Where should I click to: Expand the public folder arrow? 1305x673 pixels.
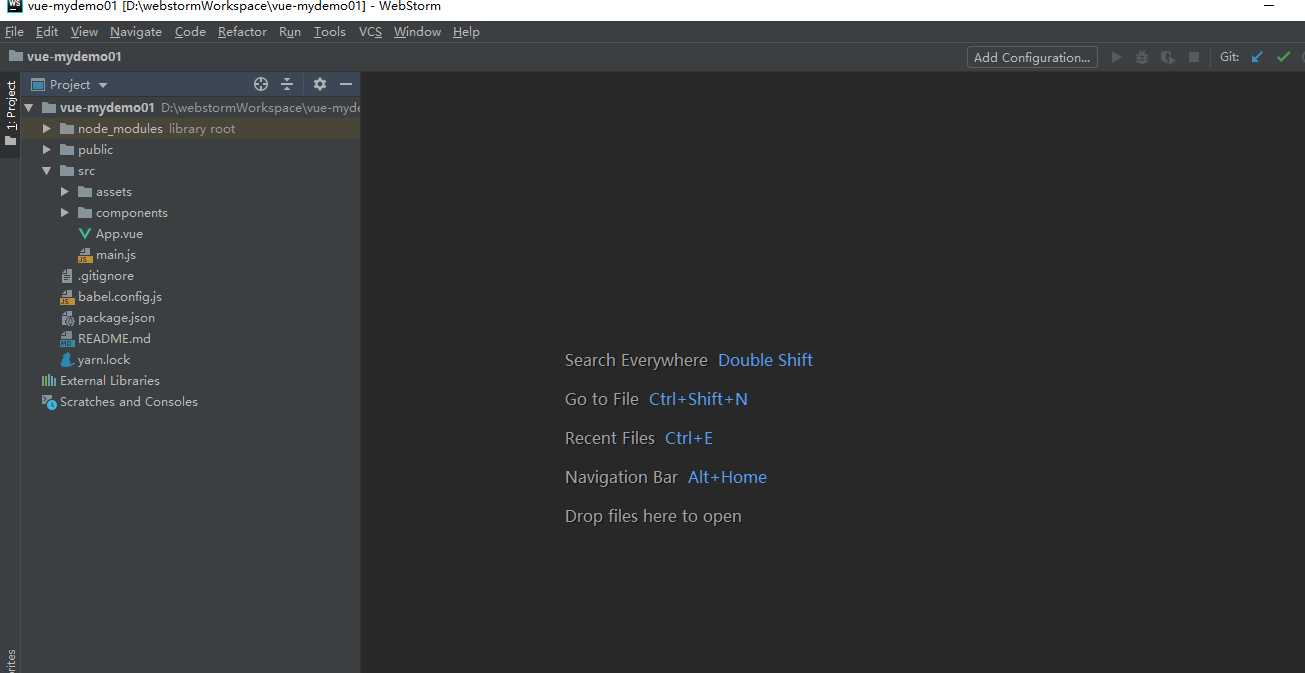[x=46, y=150]
